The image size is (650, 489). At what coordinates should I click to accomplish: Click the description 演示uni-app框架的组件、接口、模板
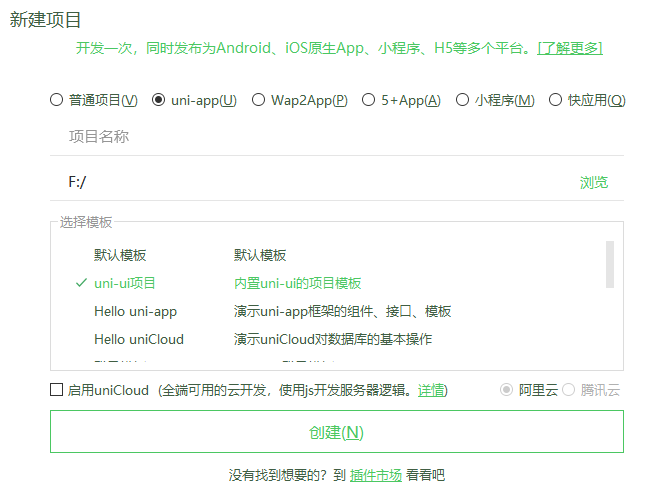tap(342, 311)
